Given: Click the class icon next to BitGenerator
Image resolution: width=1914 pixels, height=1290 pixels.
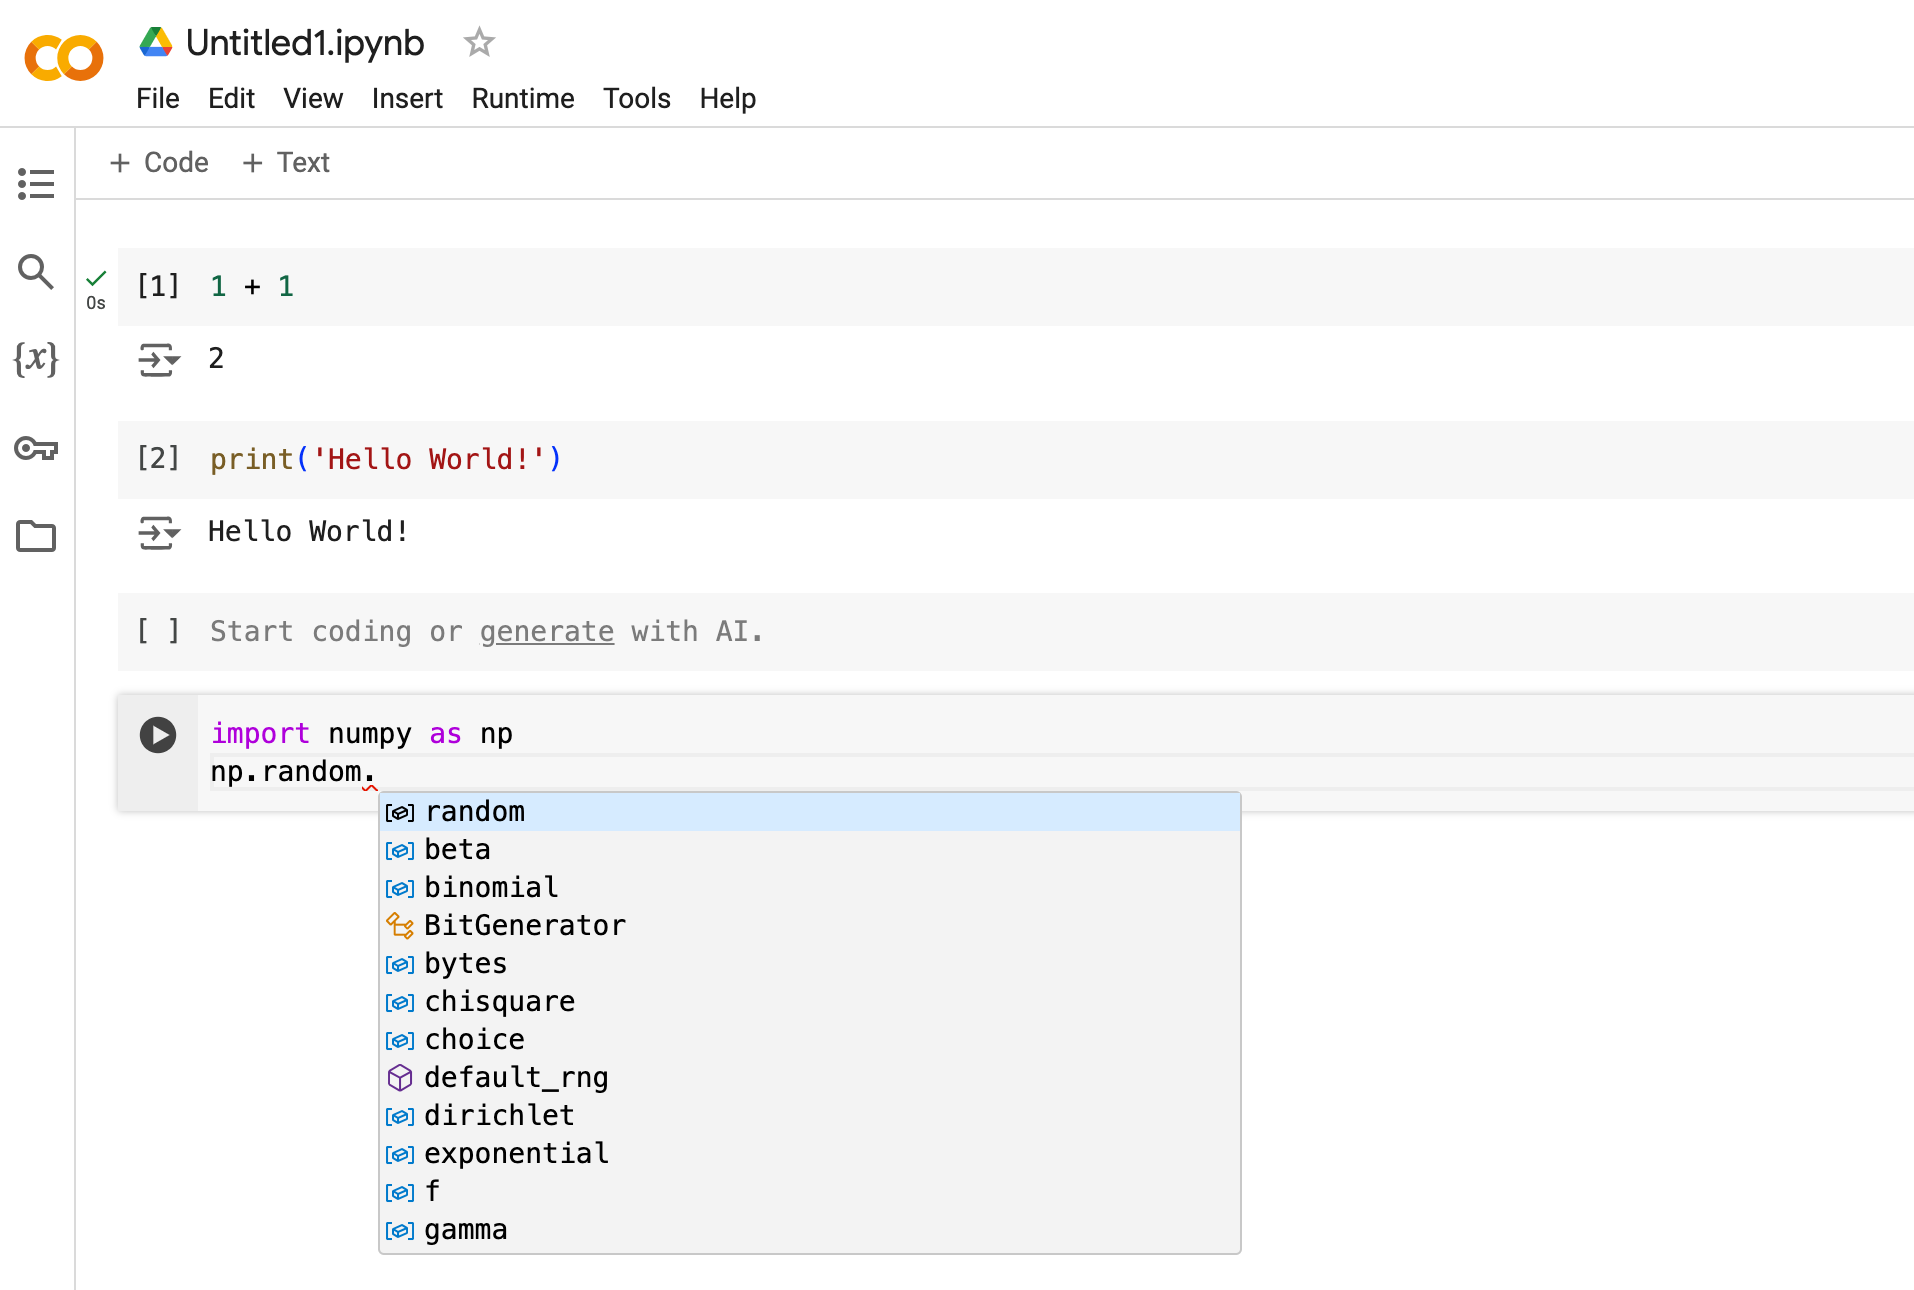Looking at the screenshot, I should 400,926.
